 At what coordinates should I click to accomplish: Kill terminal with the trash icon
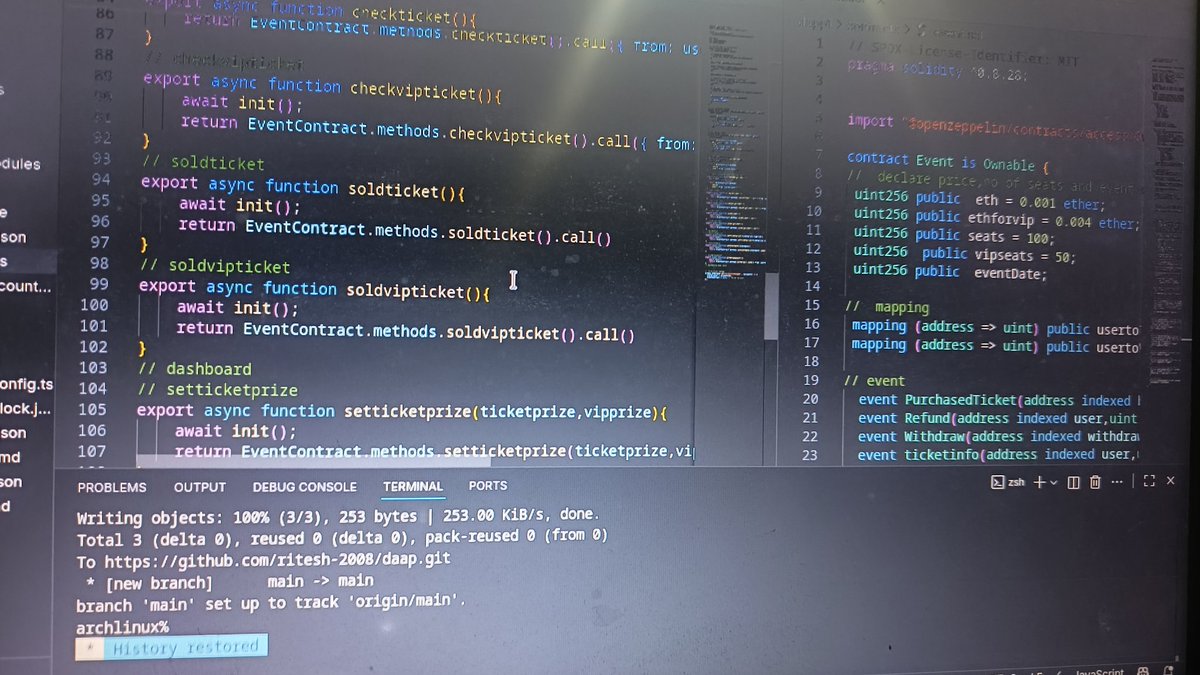(1095, 482)
